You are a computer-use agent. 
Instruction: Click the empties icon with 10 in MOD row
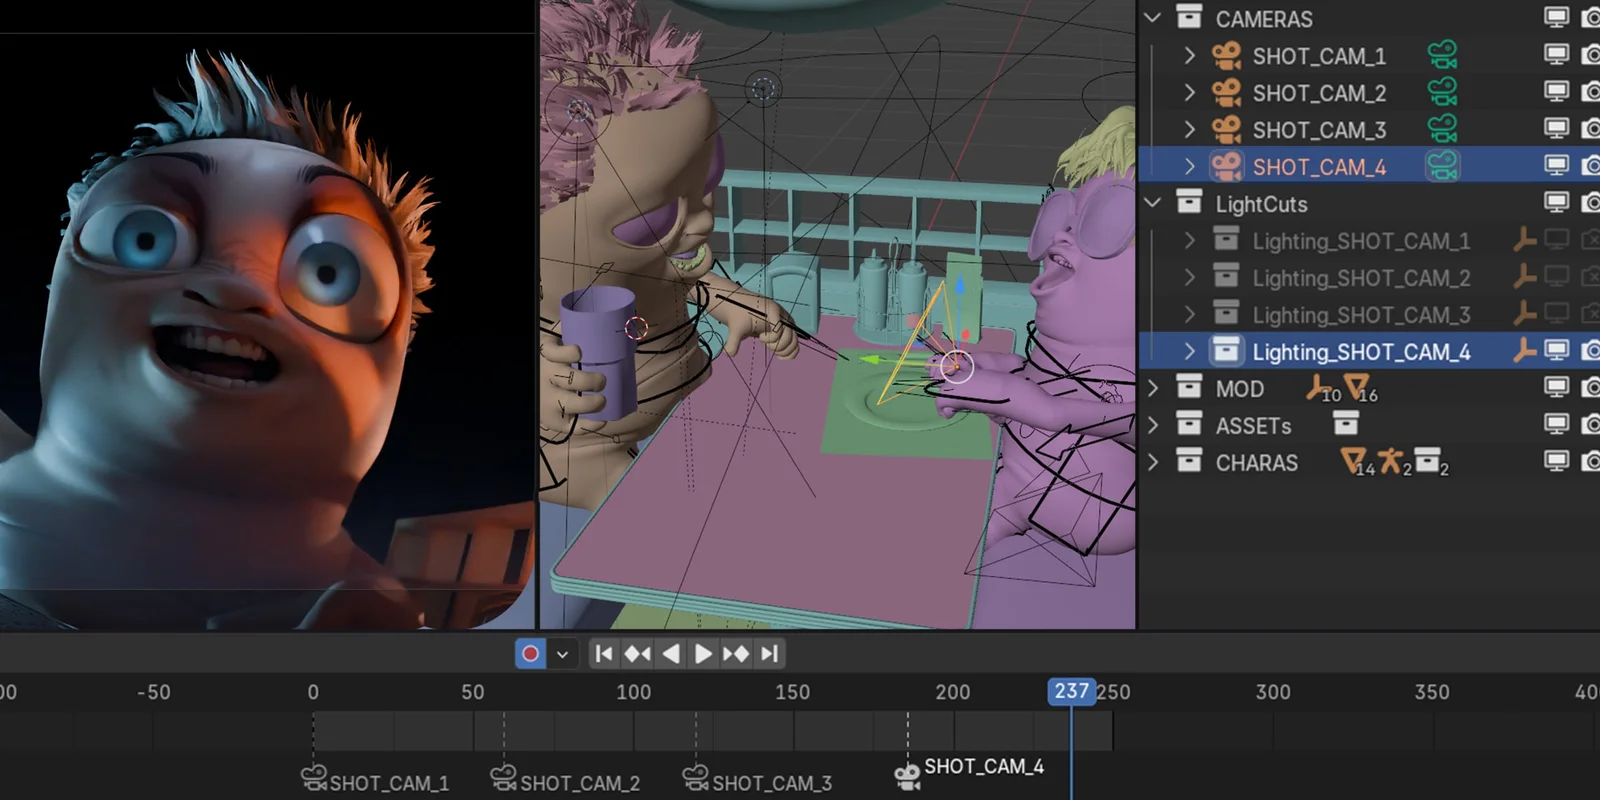[x=1319, y=386]
